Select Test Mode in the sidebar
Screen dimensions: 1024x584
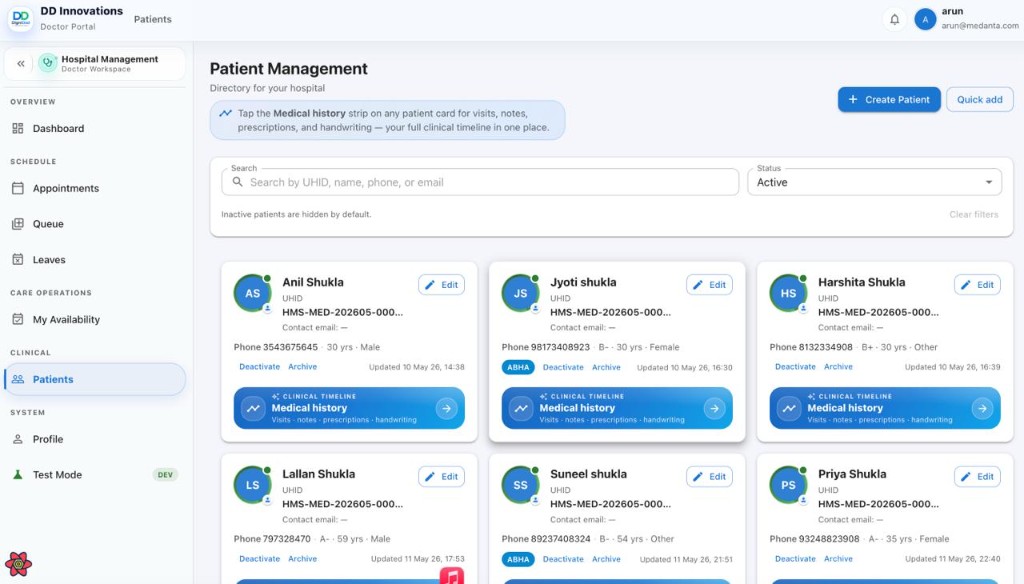(95, 475)
